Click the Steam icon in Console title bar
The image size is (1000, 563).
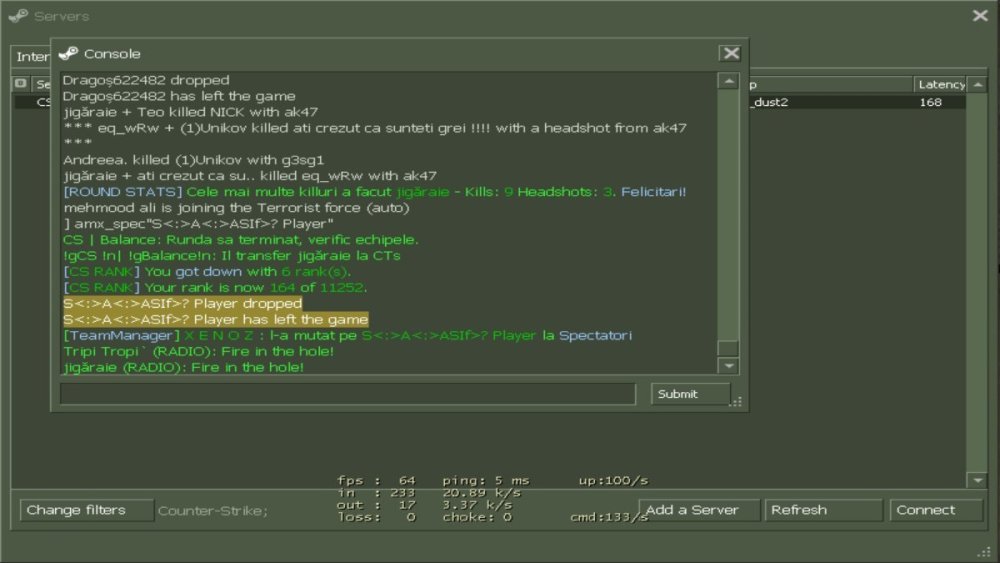point(68,54)
